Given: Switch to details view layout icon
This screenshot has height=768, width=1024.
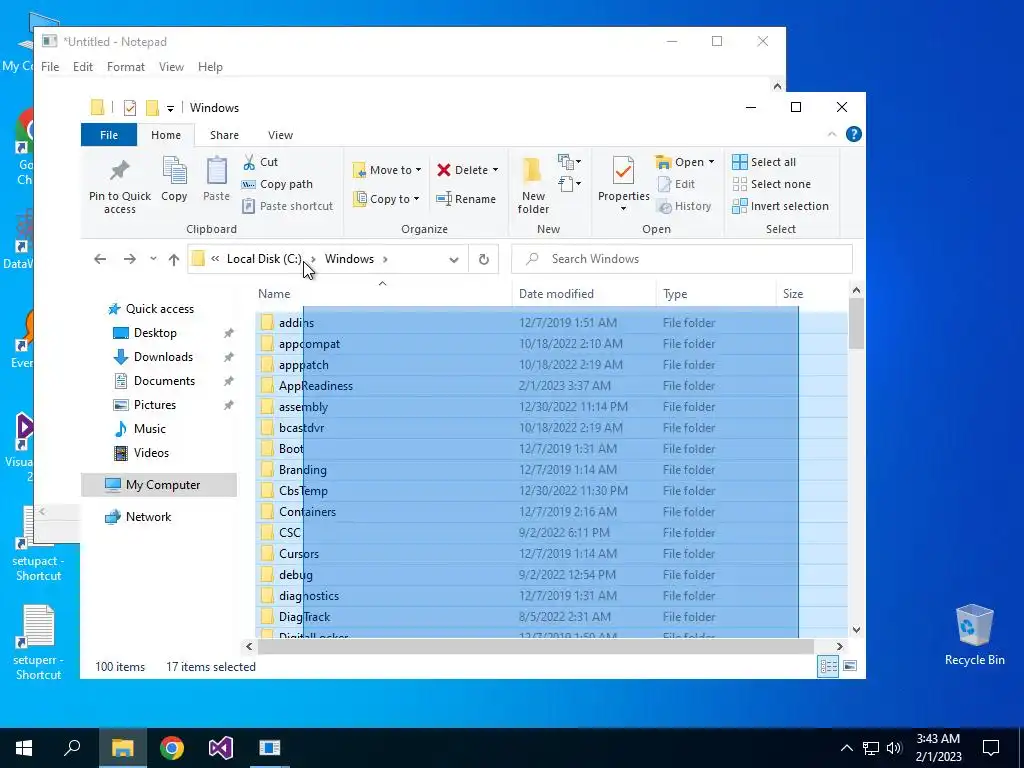Looking at the screenshot, I should [828, 666].
